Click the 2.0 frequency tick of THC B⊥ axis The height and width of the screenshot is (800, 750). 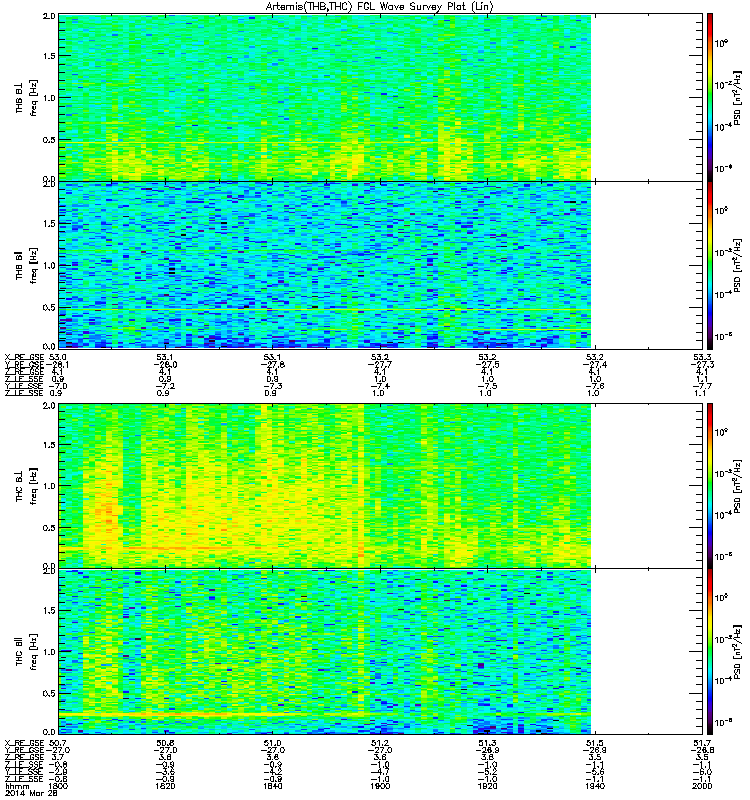click(49, 406)
